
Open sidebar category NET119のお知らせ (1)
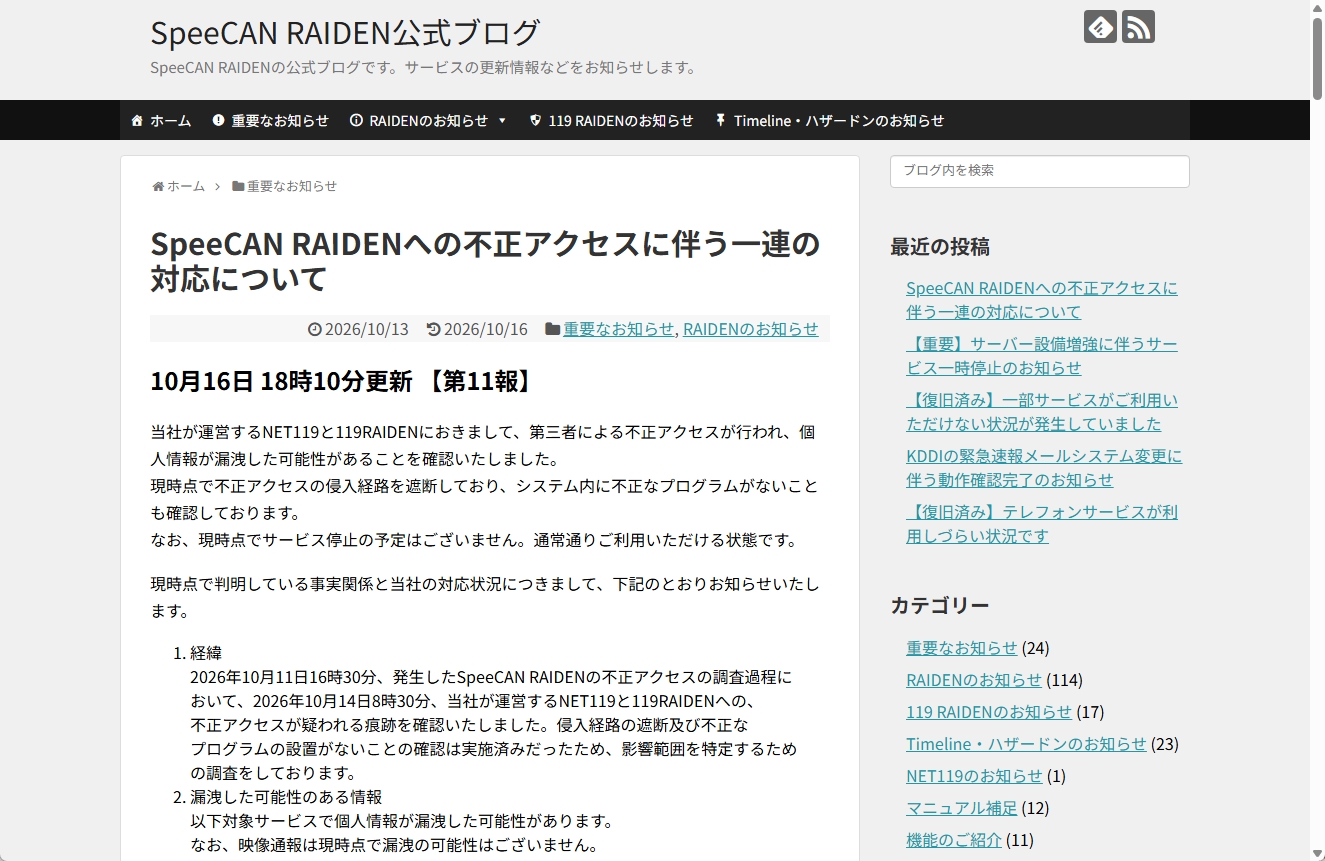pos(974,776)
